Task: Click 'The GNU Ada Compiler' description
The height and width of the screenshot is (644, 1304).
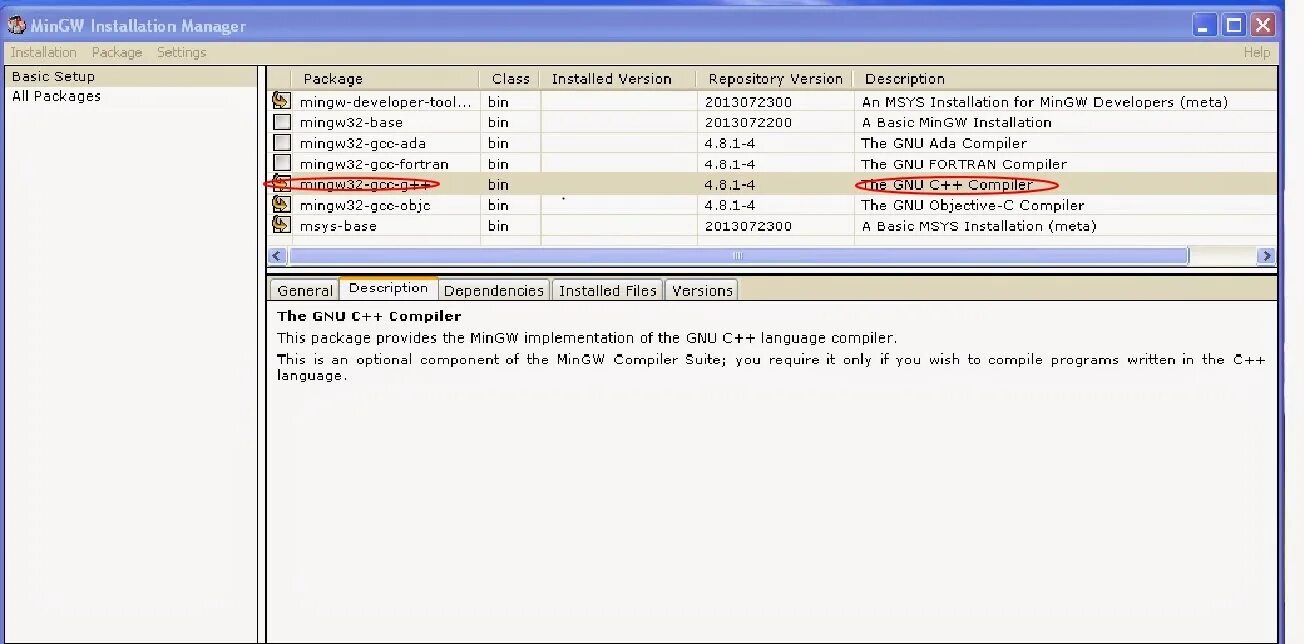Action: coord(943,143)
